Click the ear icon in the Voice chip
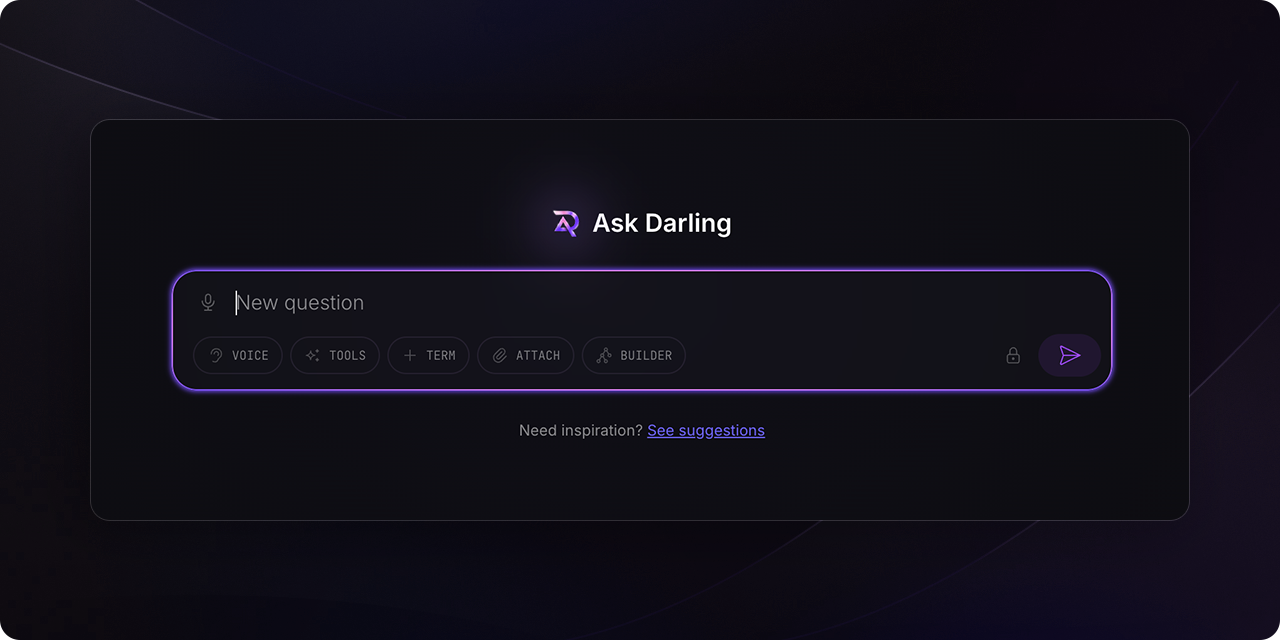 (215, 355)
